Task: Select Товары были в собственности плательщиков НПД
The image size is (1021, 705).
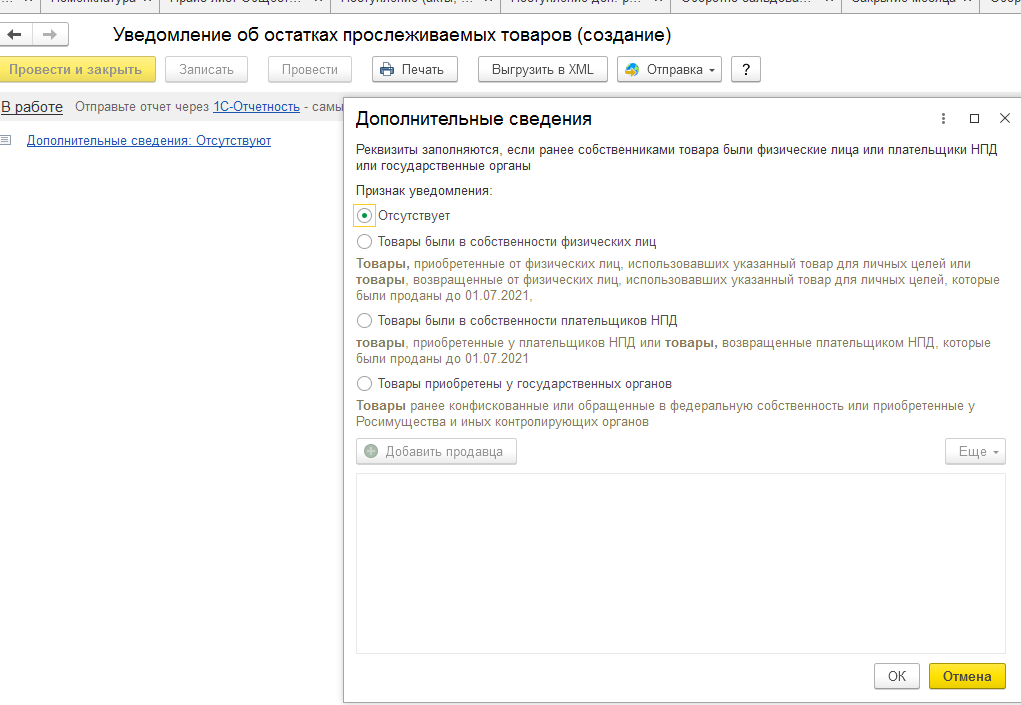Action: (x=365, y=320)
